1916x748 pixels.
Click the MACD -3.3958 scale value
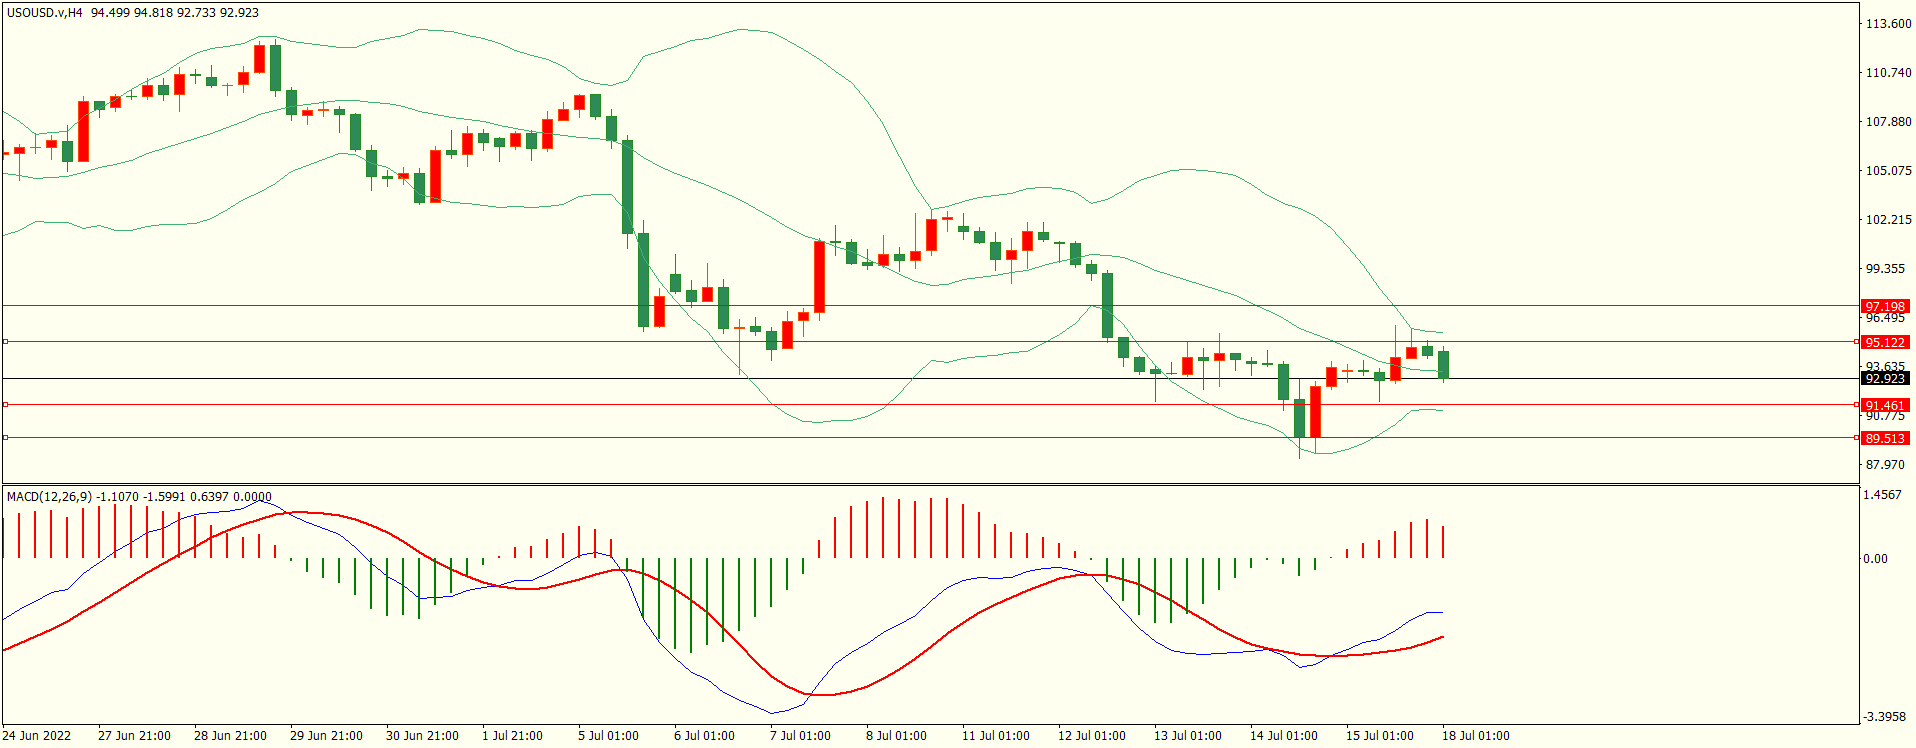point(1884,717)
